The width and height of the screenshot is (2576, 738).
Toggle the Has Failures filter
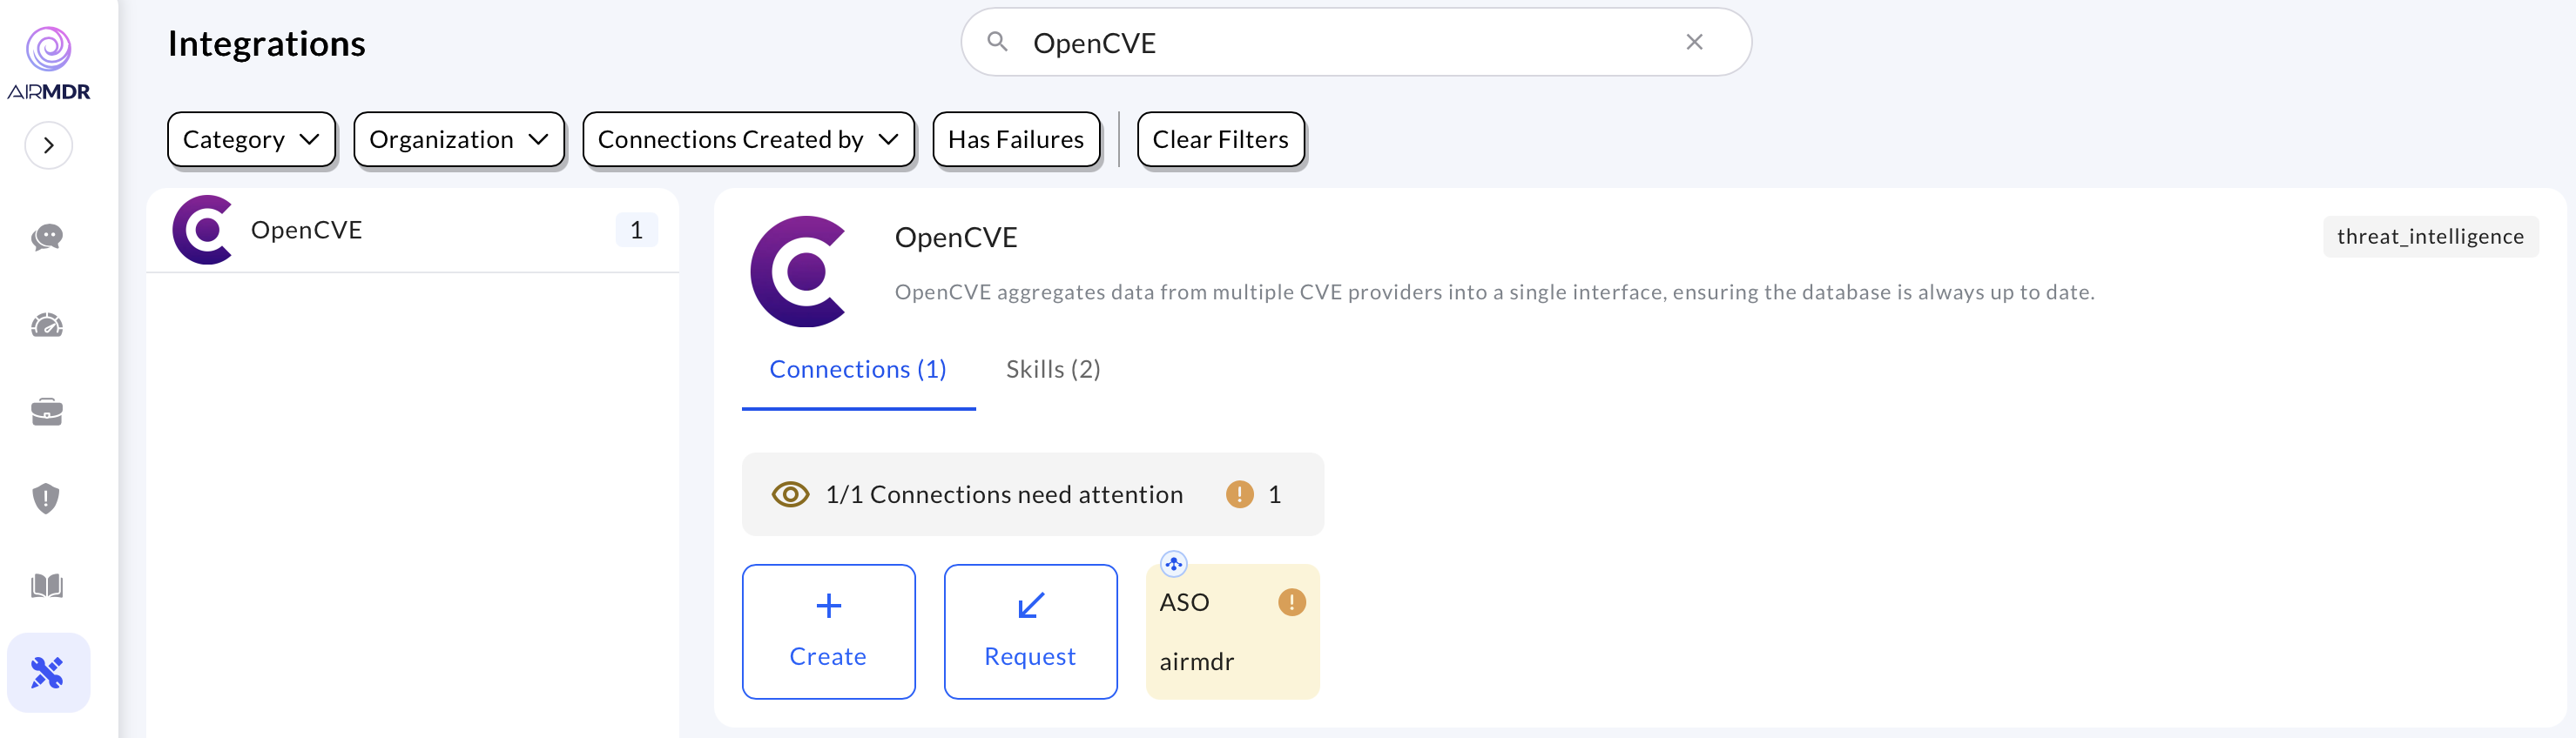coord(1015,139)
